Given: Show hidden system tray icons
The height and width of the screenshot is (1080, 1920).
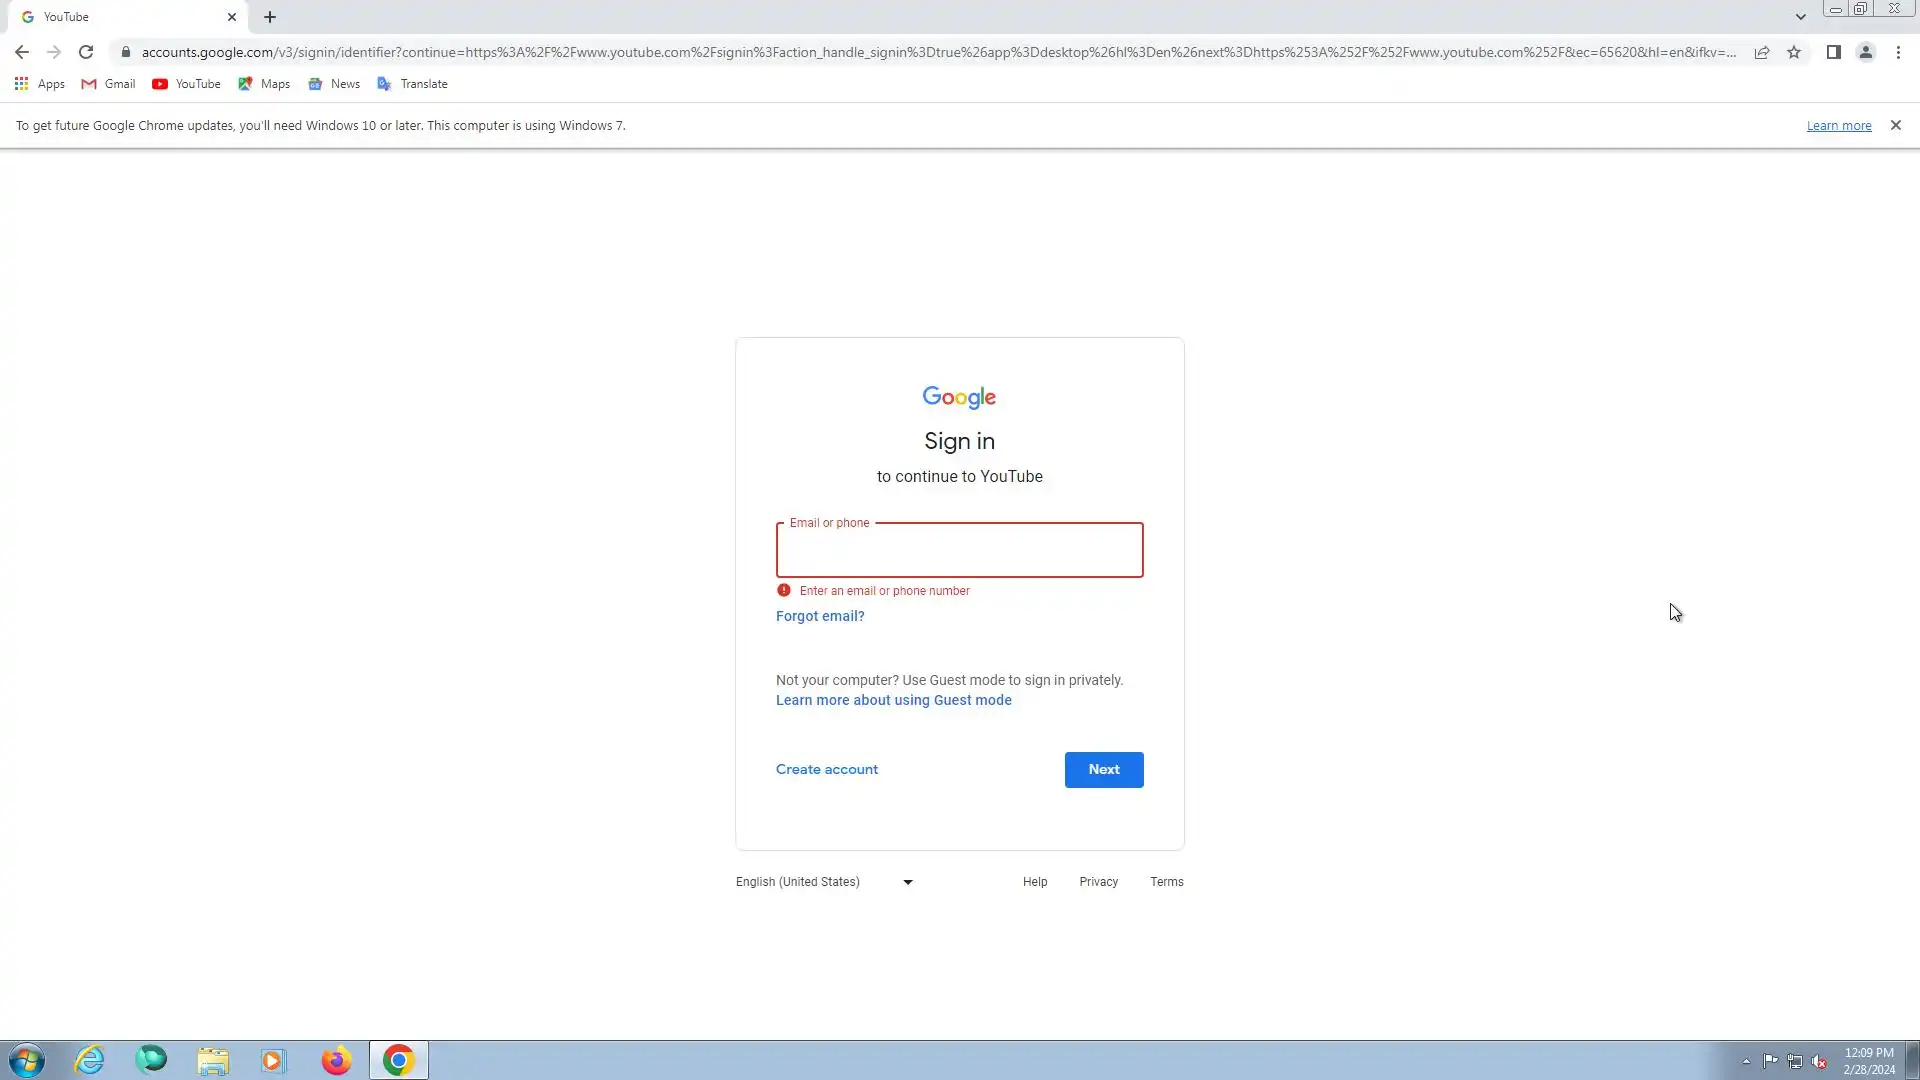Looking at the screenshot, I should pos(1746,1061).
